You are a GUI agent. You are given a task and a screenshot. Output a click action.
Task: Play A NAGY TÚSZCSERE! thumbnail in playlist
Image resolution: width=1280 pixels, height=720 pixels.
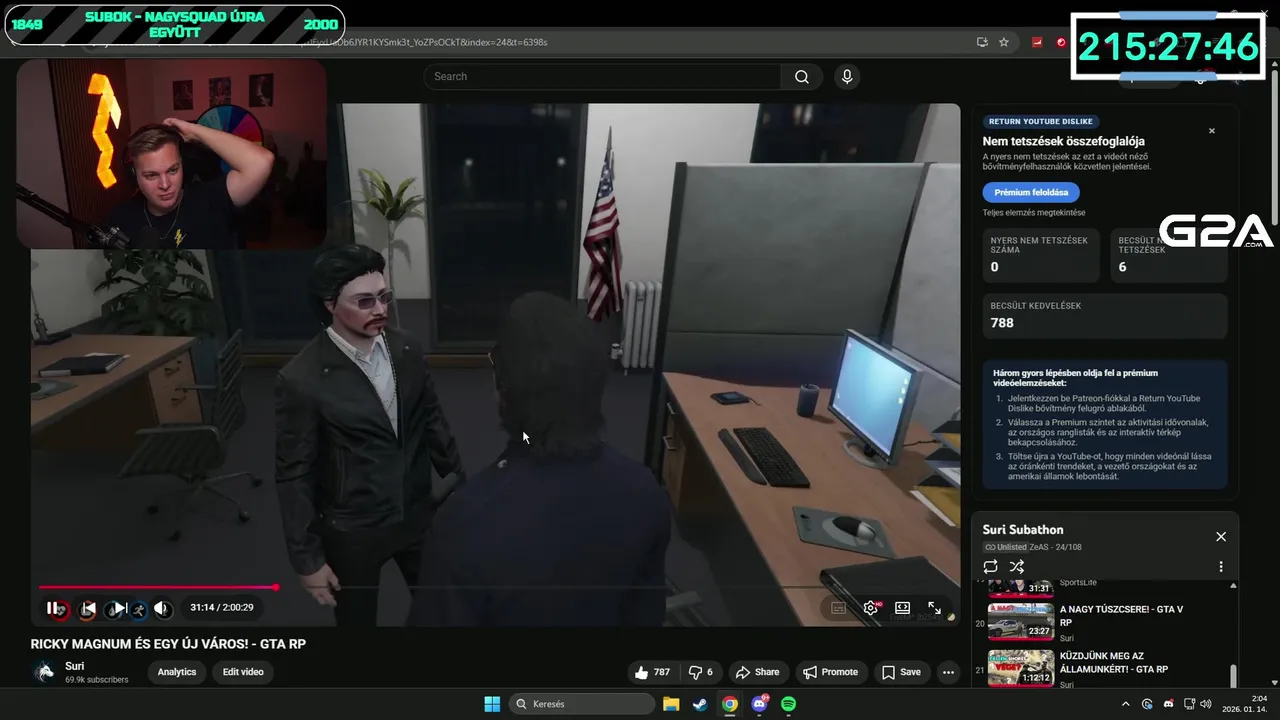[x=1021, y=621]
